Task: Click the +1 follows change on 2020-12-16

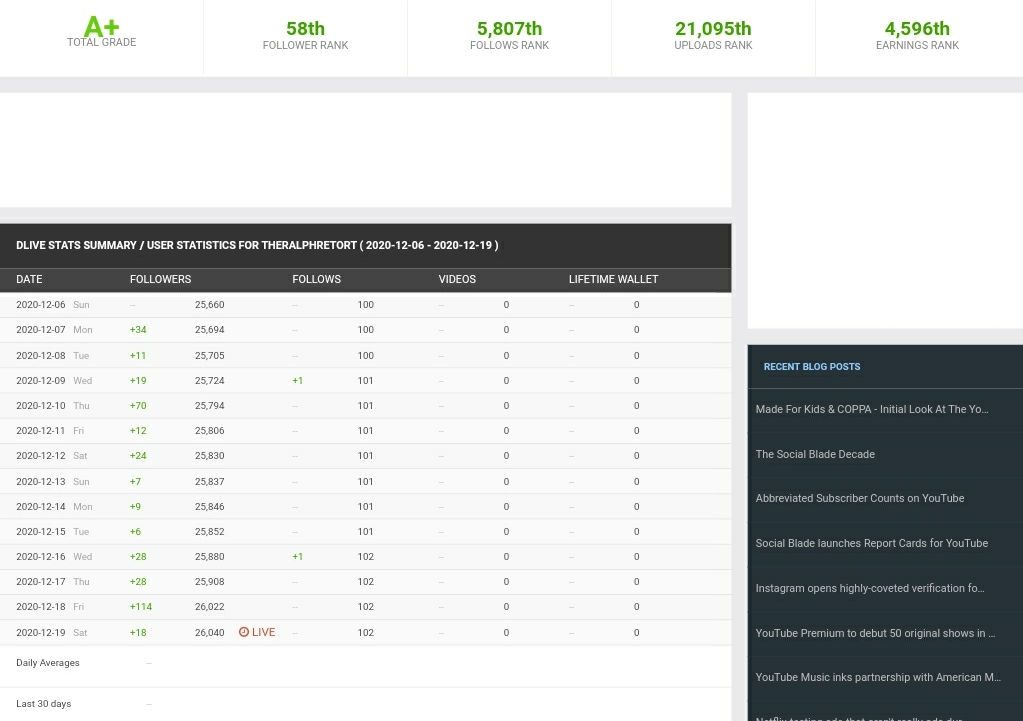Action: (x=298, y=557)
